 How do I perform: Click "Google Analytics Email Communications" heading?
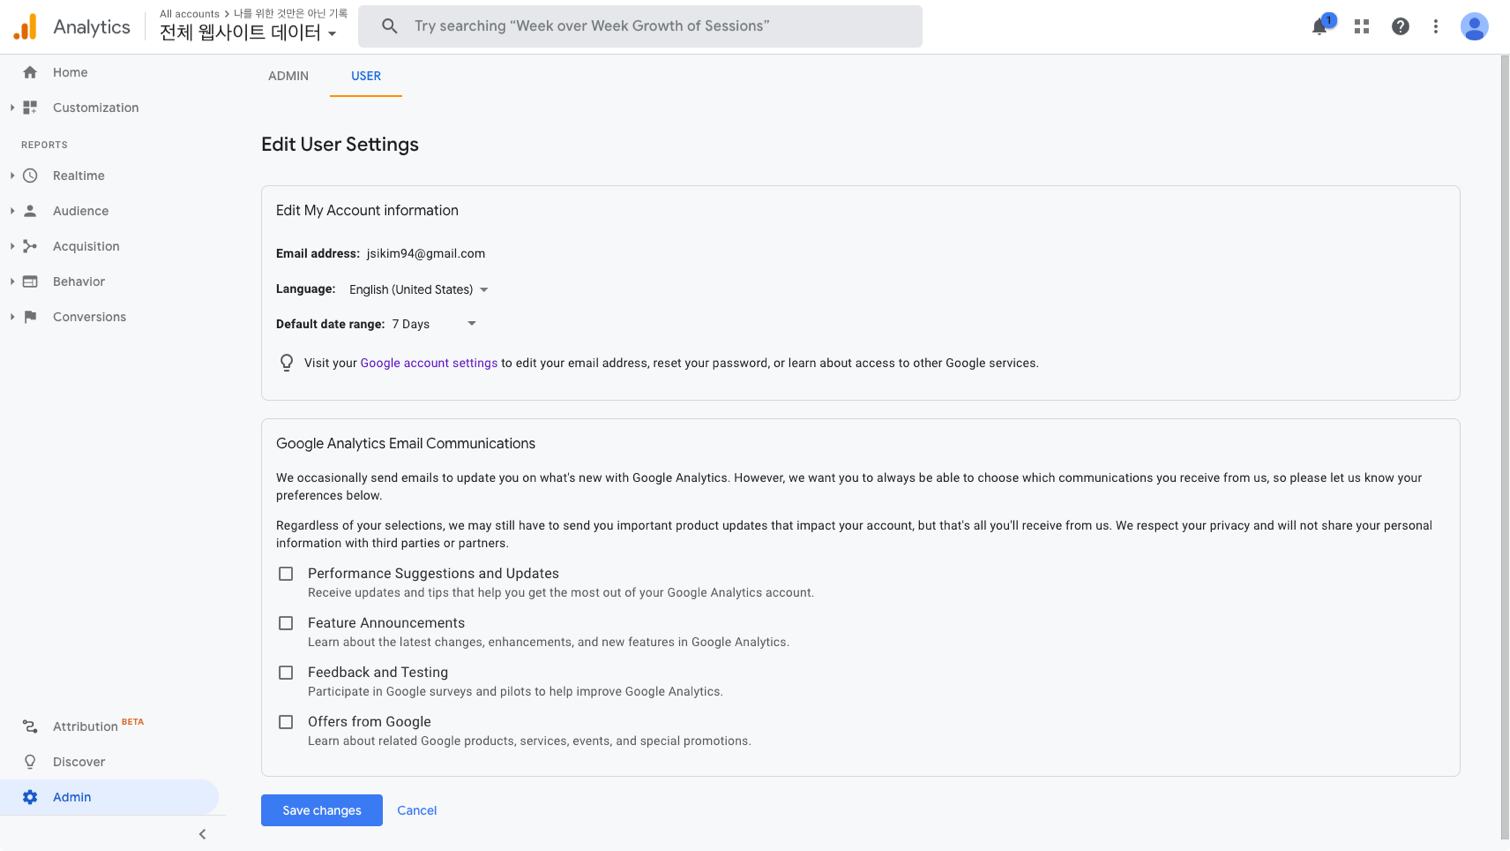[x=406, y=444]
